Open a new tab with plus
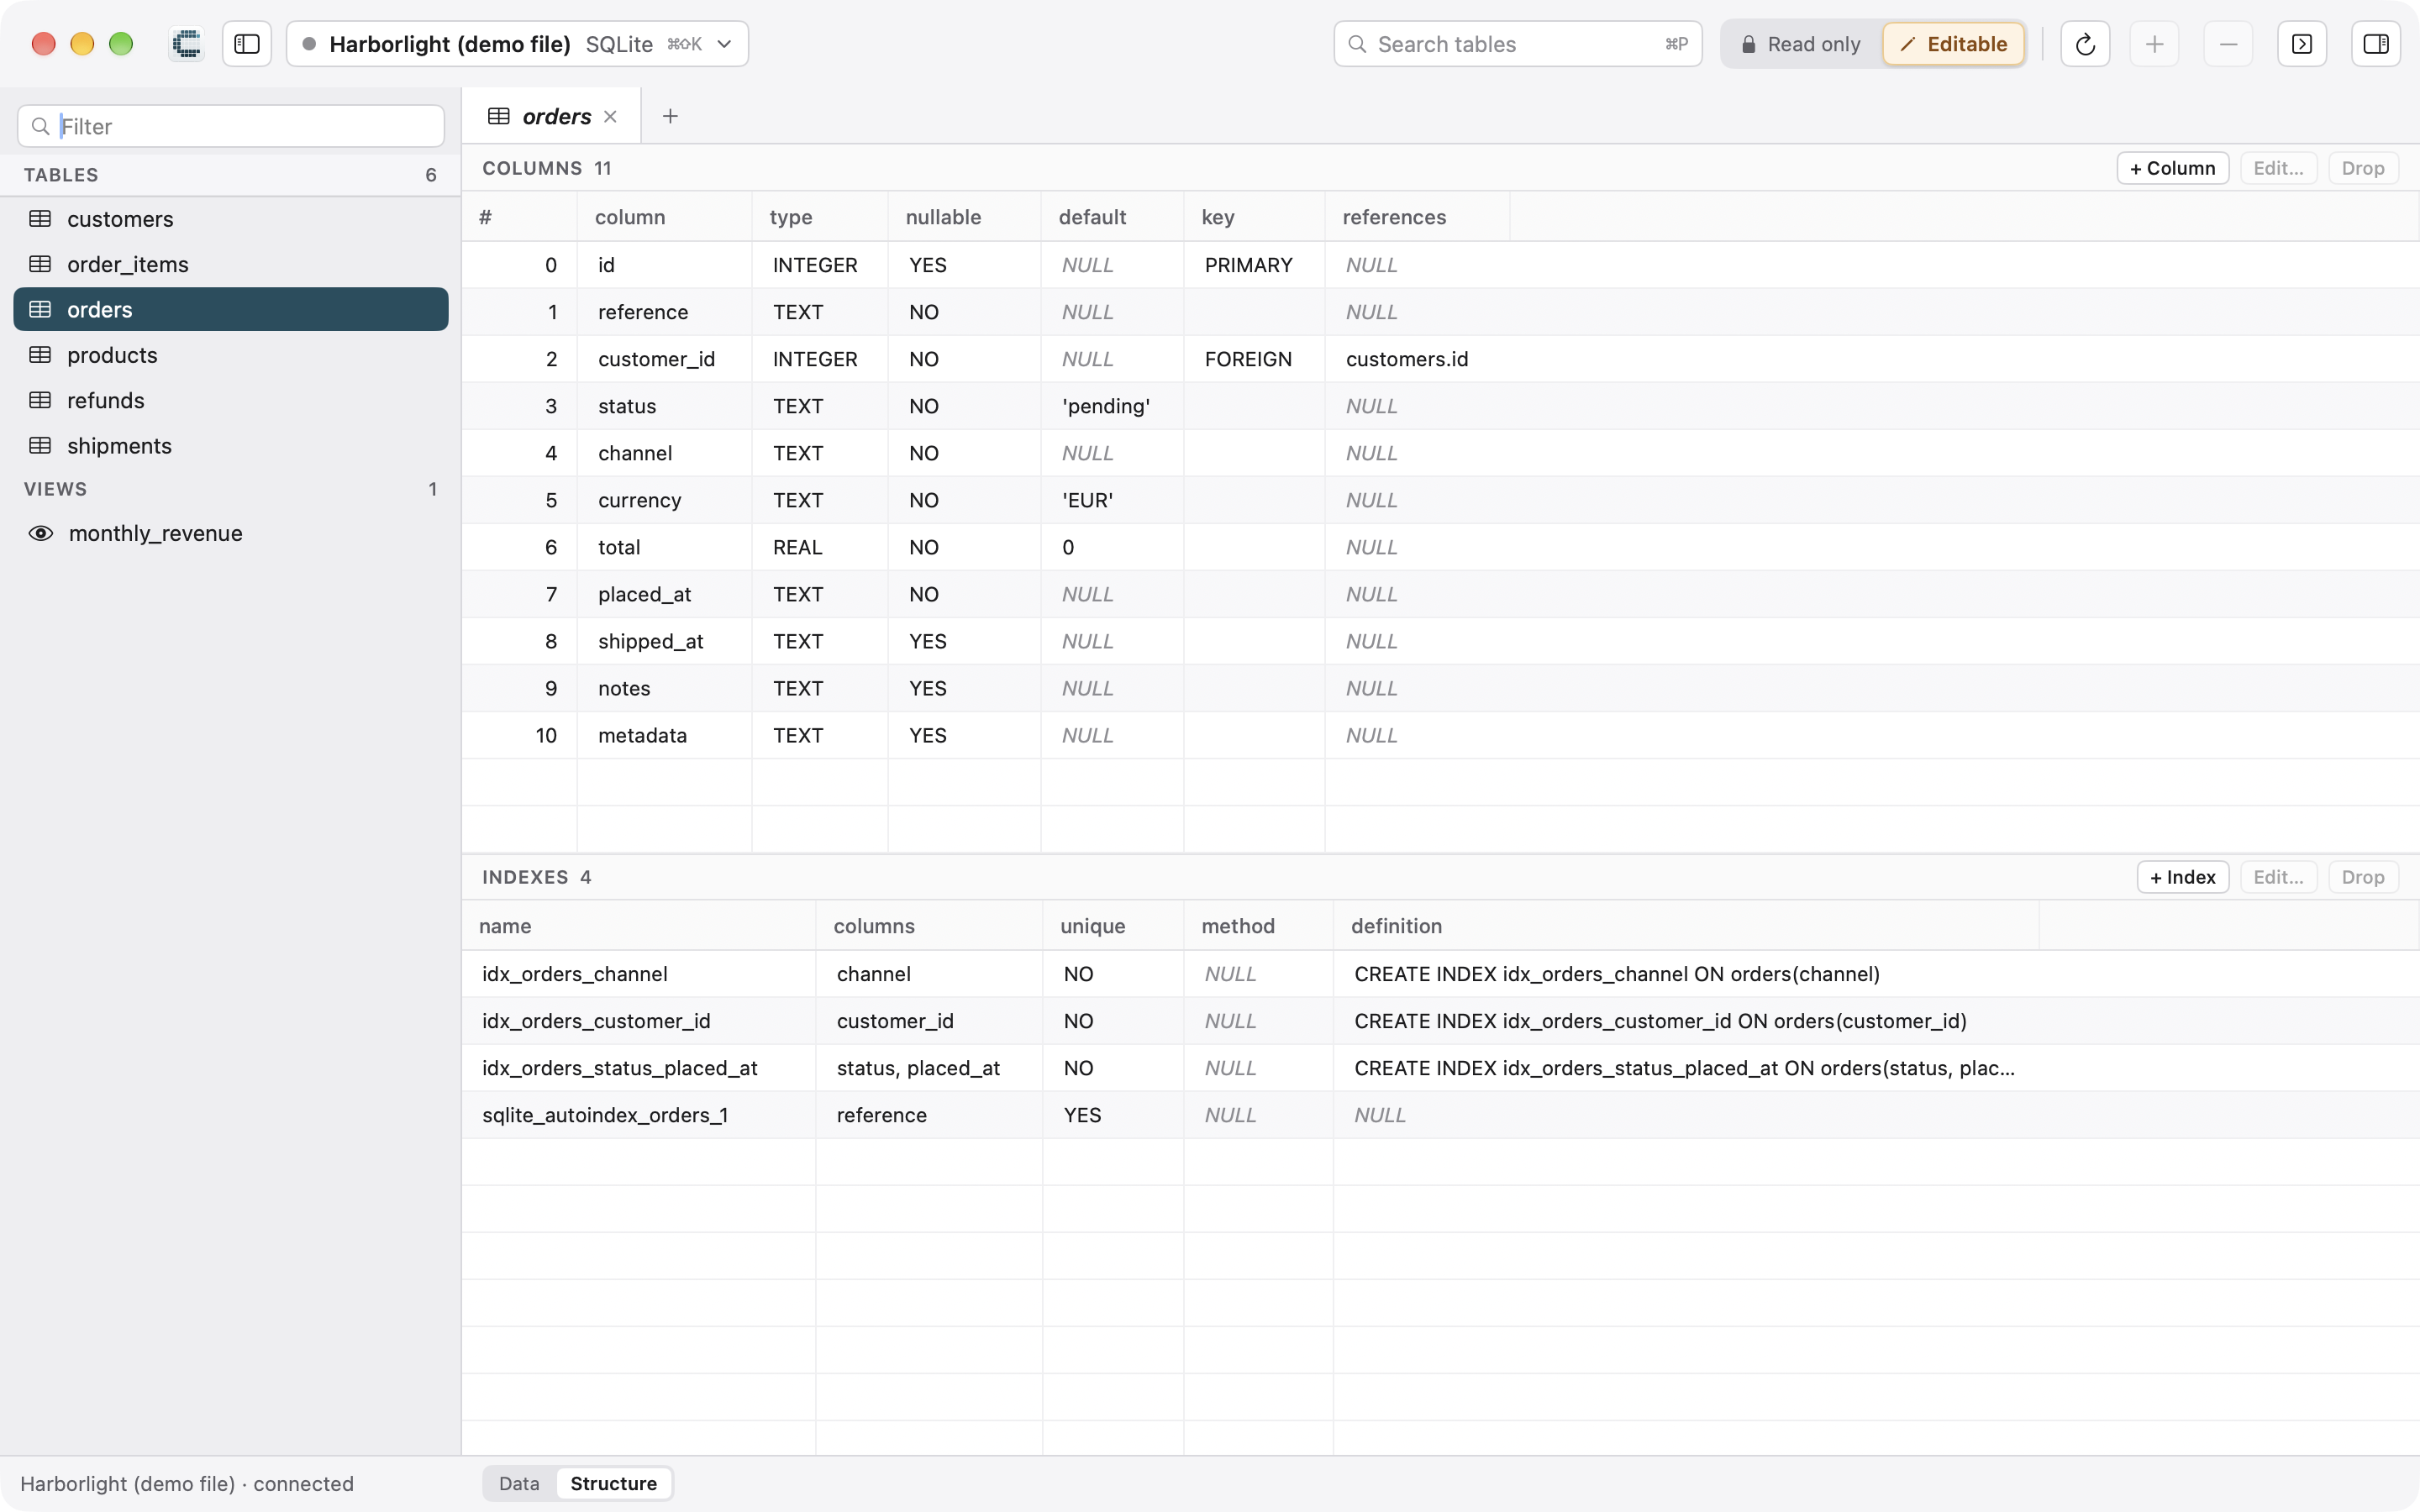The width and height of the screenshot is (2420, 1512). pyautogui.click(x=670, y=116)
